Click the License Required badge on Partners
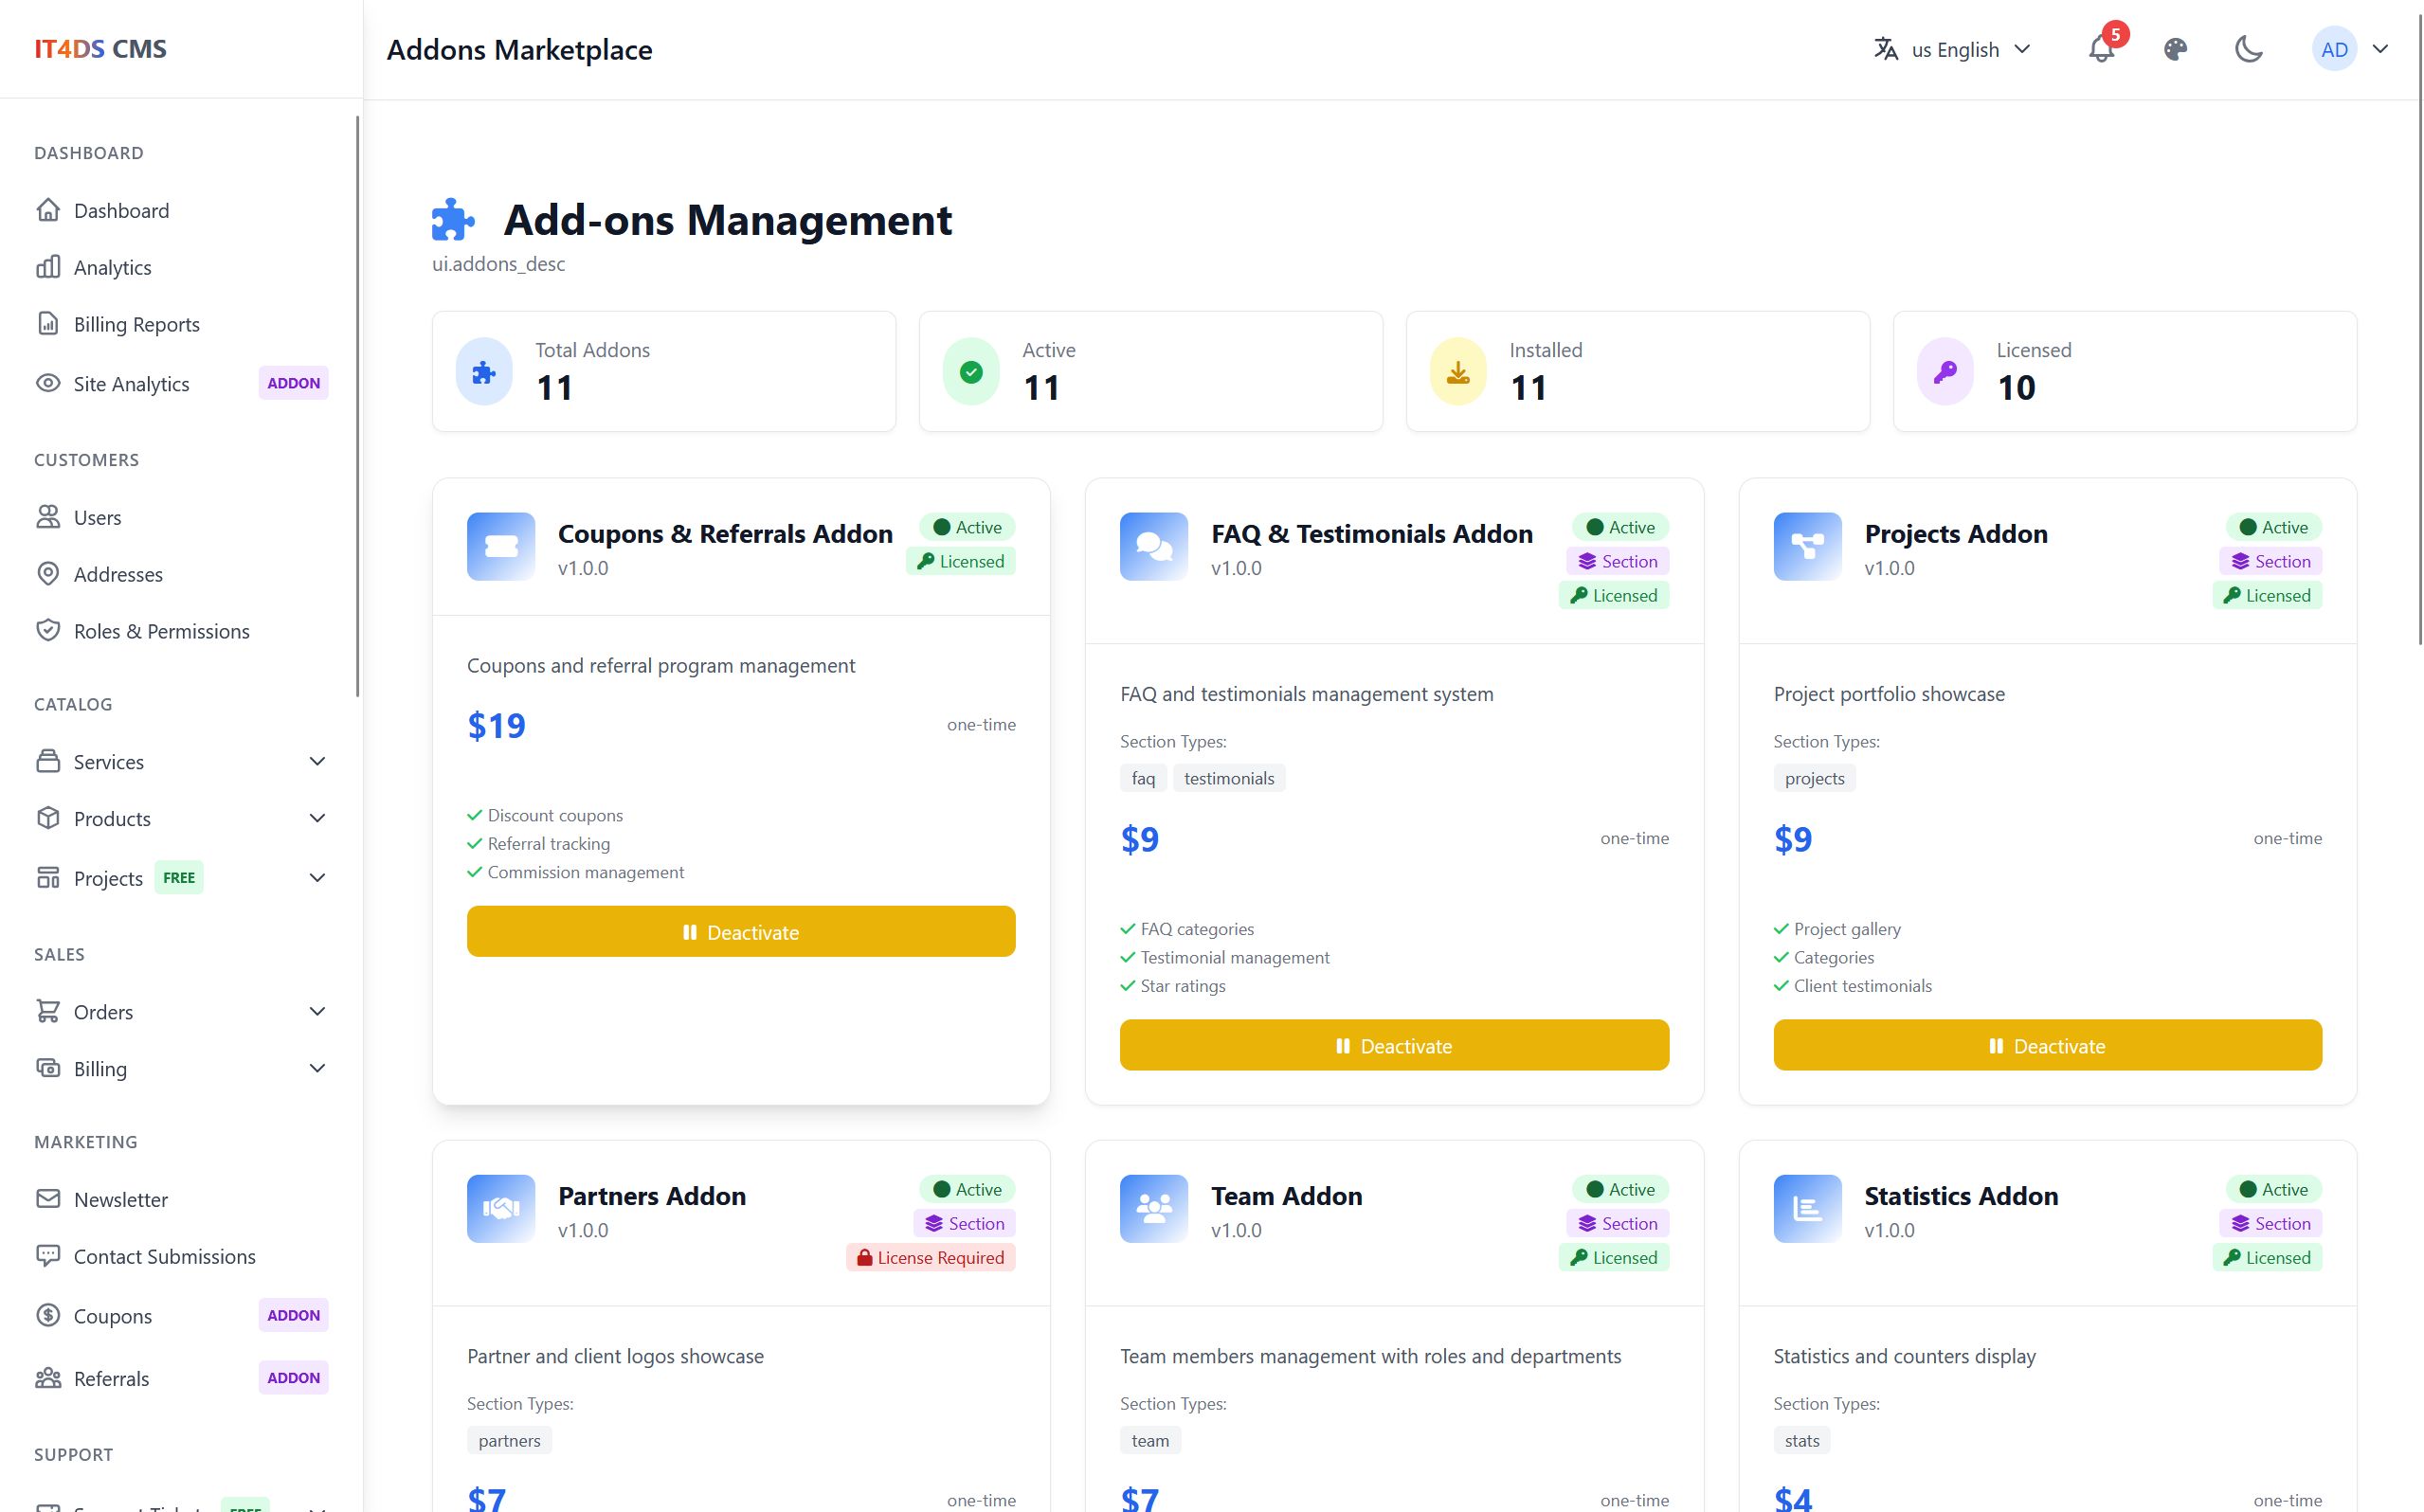This screenshot has height=1512, width=2424. tap(930, 1258)
